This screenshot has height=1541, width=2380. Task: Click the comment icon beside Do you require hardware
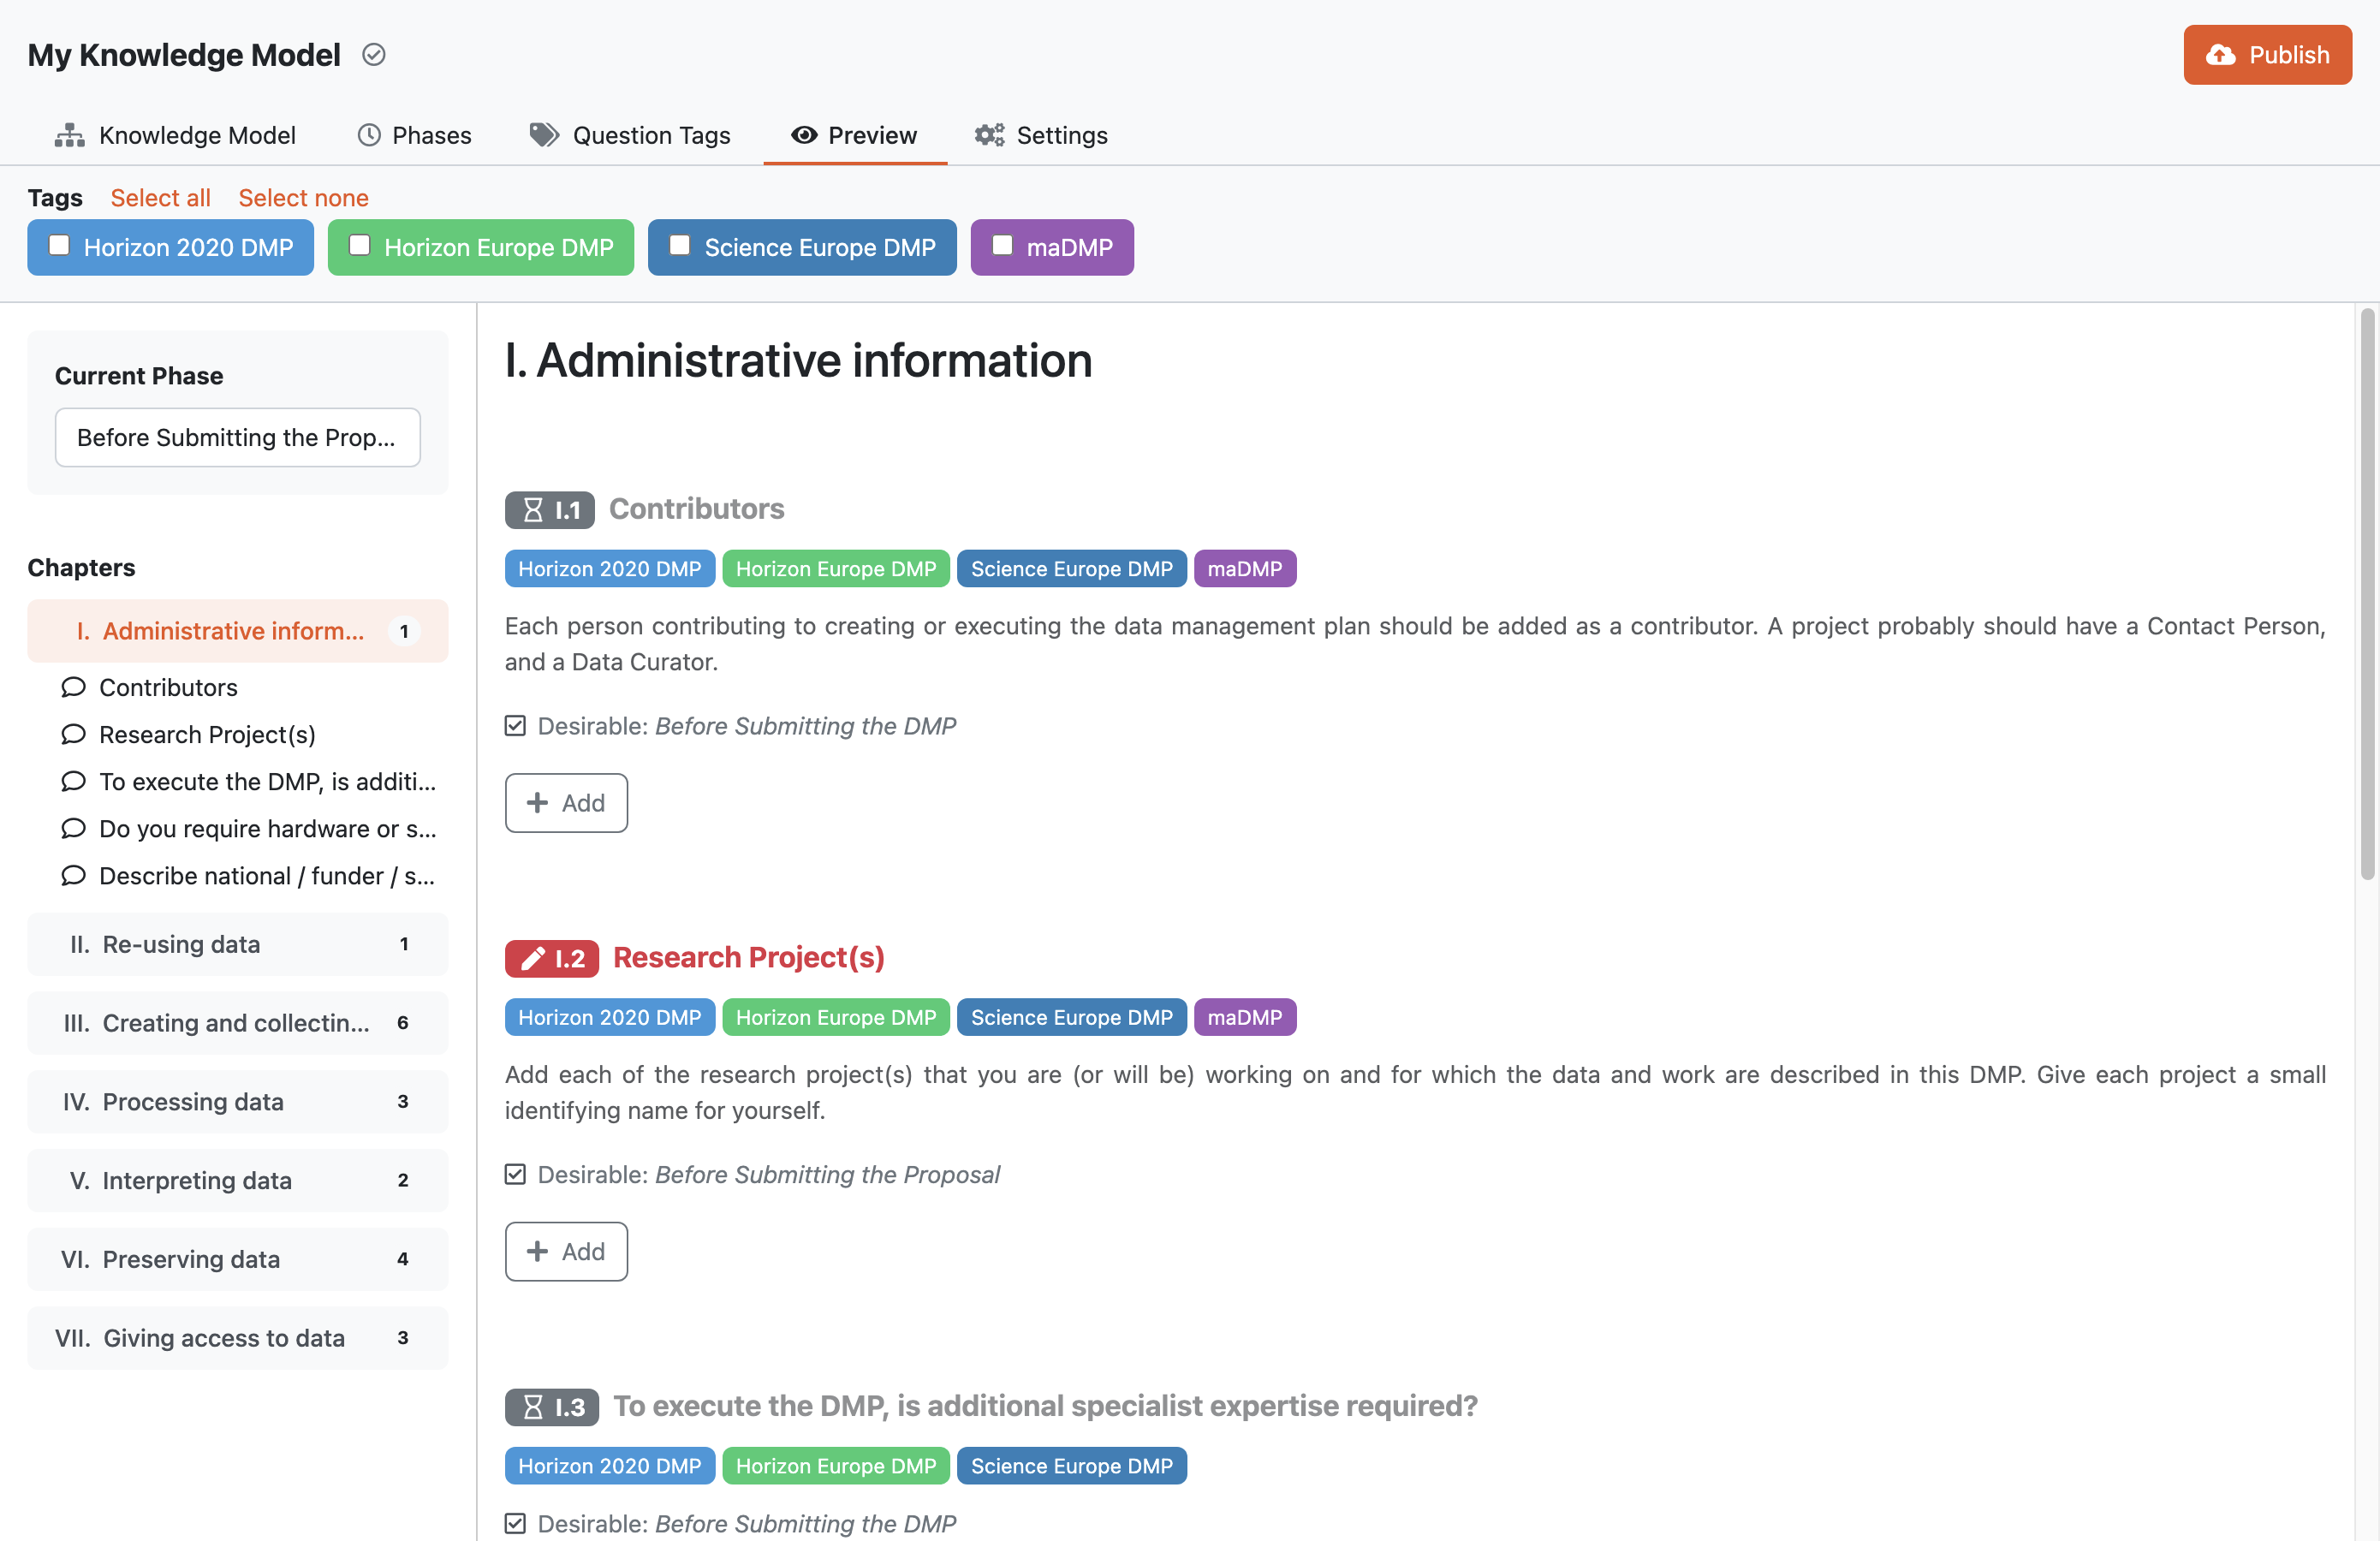[73, 828]
